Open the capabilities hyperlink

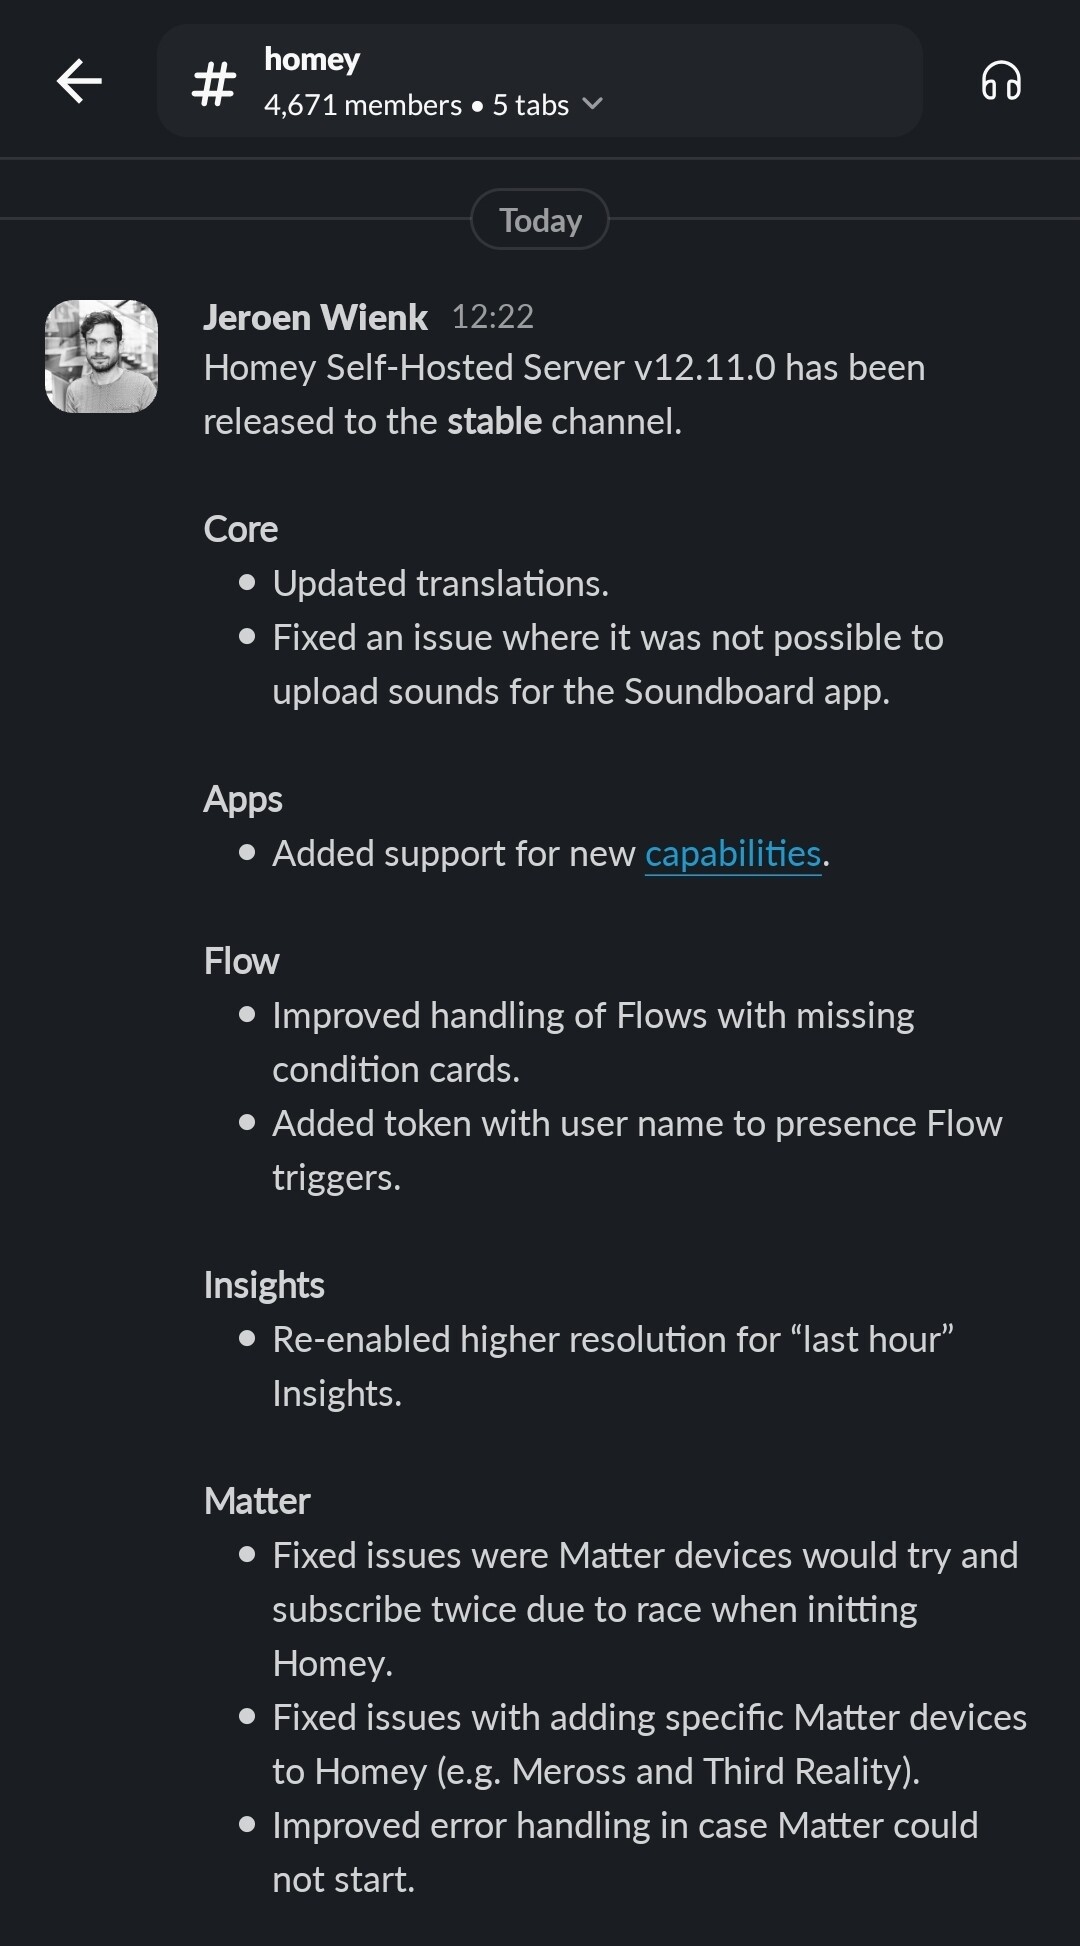click(733, 854)
